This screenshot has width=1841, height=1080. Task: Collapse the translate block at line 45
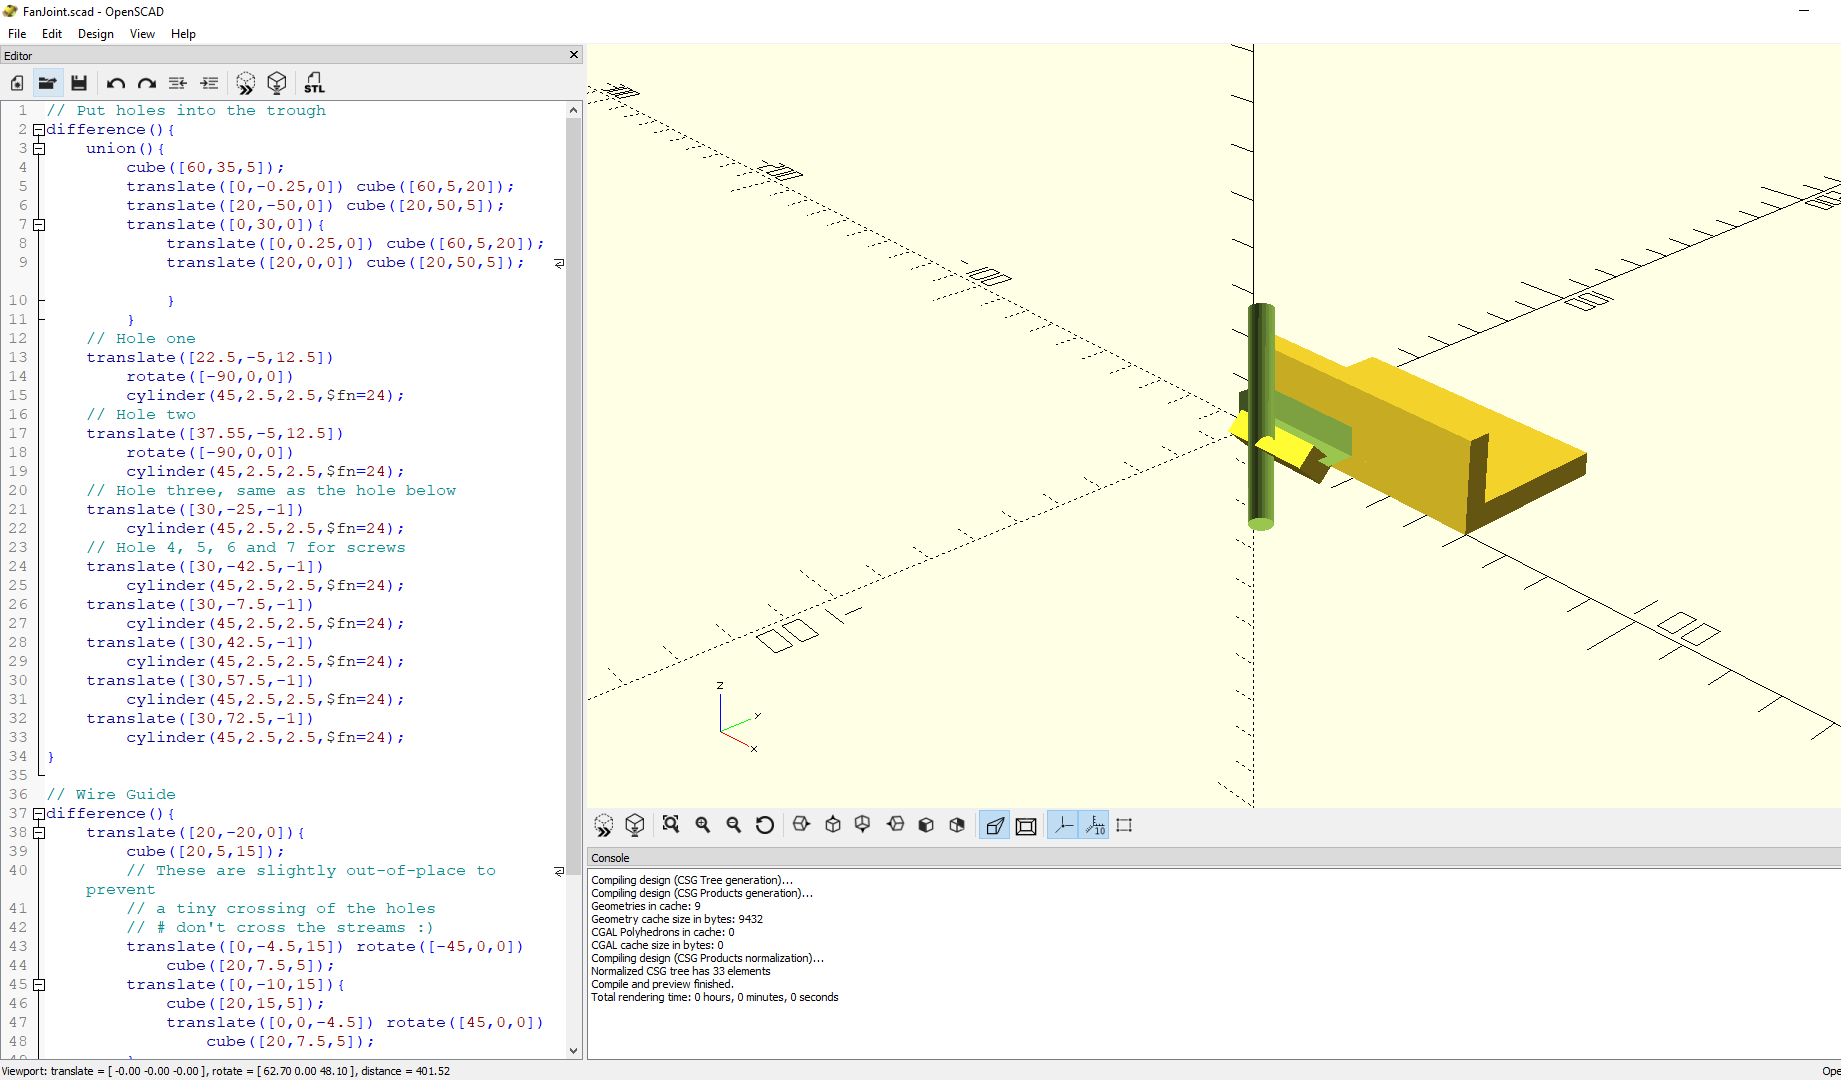click(x=39, y=985)
